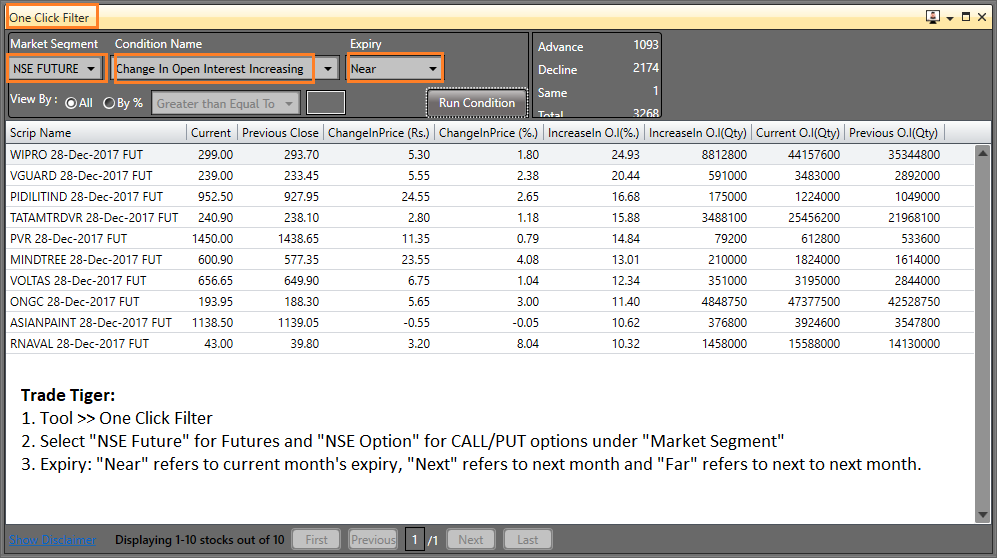Screen dimensions: 998x558
Task: Expand the Condition Name dropdown arrow
Action: coord(328,68)
